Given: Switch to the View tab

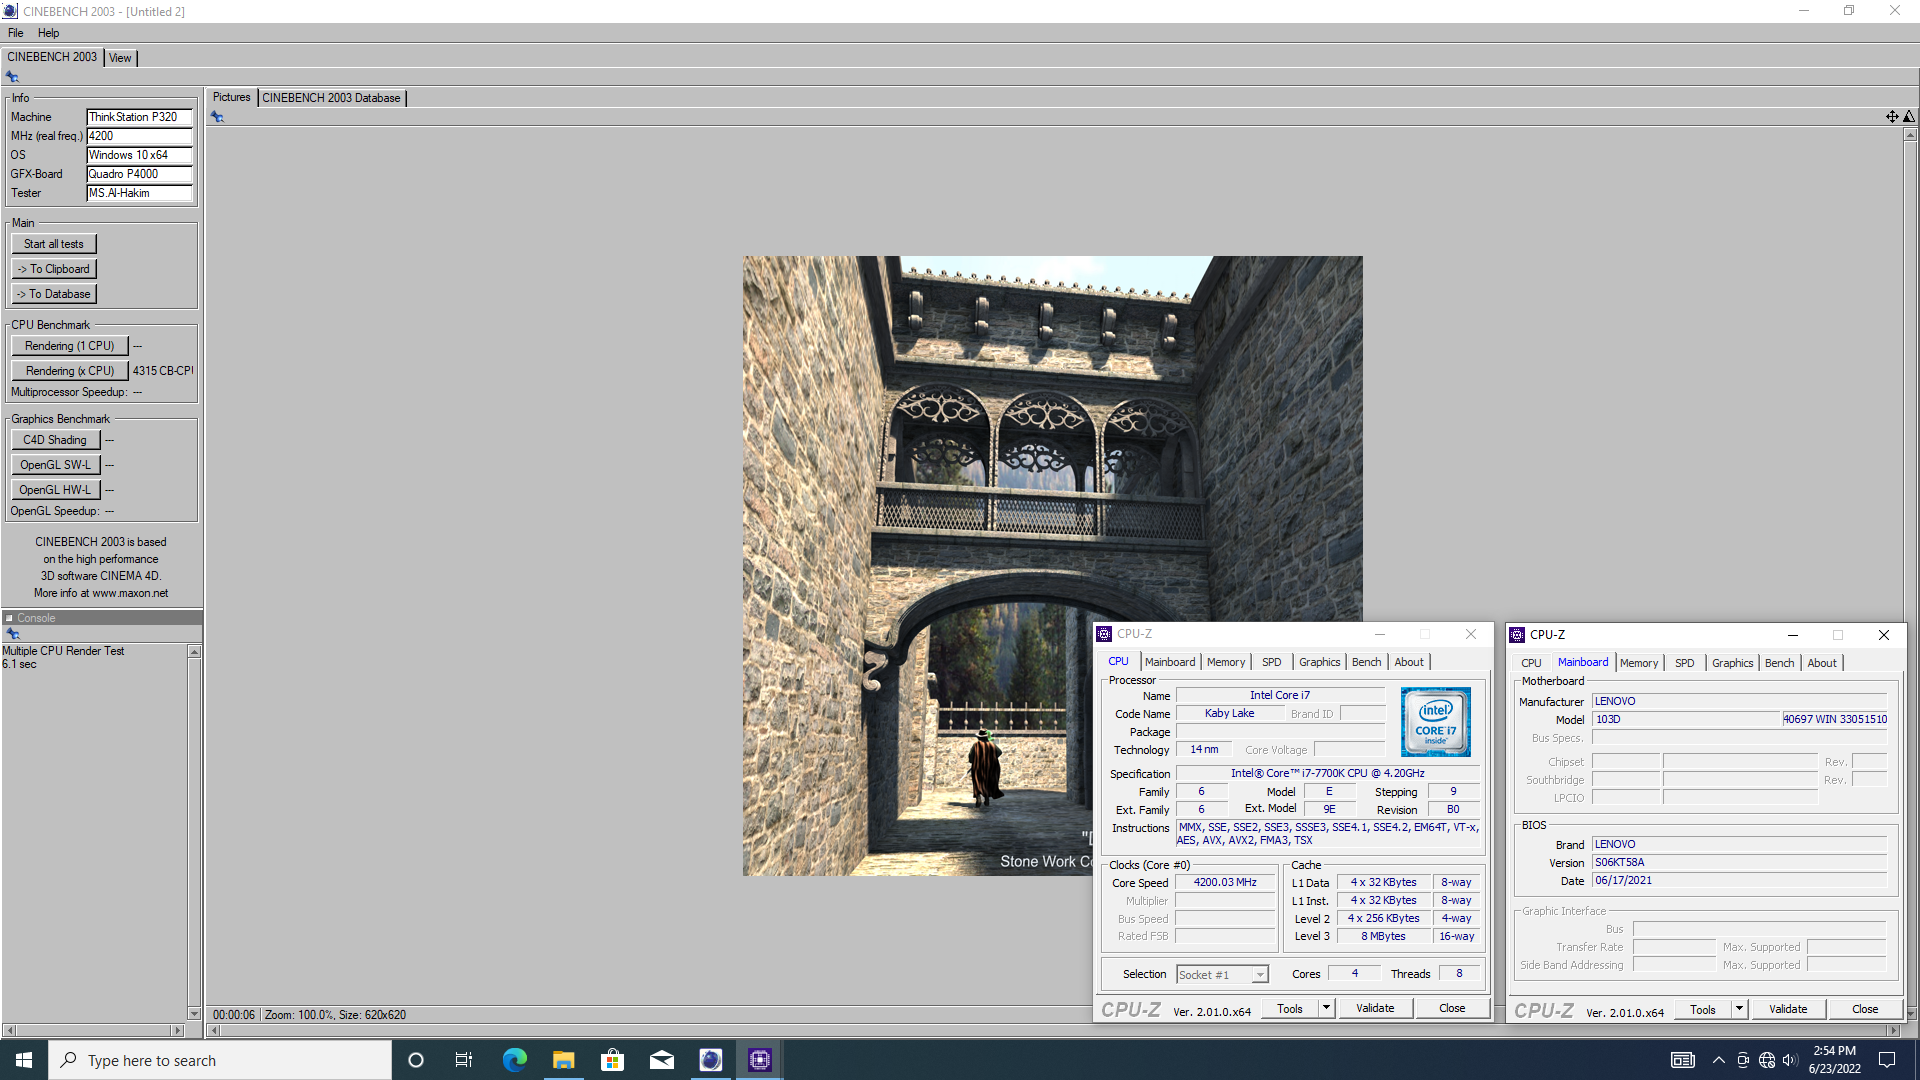Looking at the screenshot, I should (120, 58).
